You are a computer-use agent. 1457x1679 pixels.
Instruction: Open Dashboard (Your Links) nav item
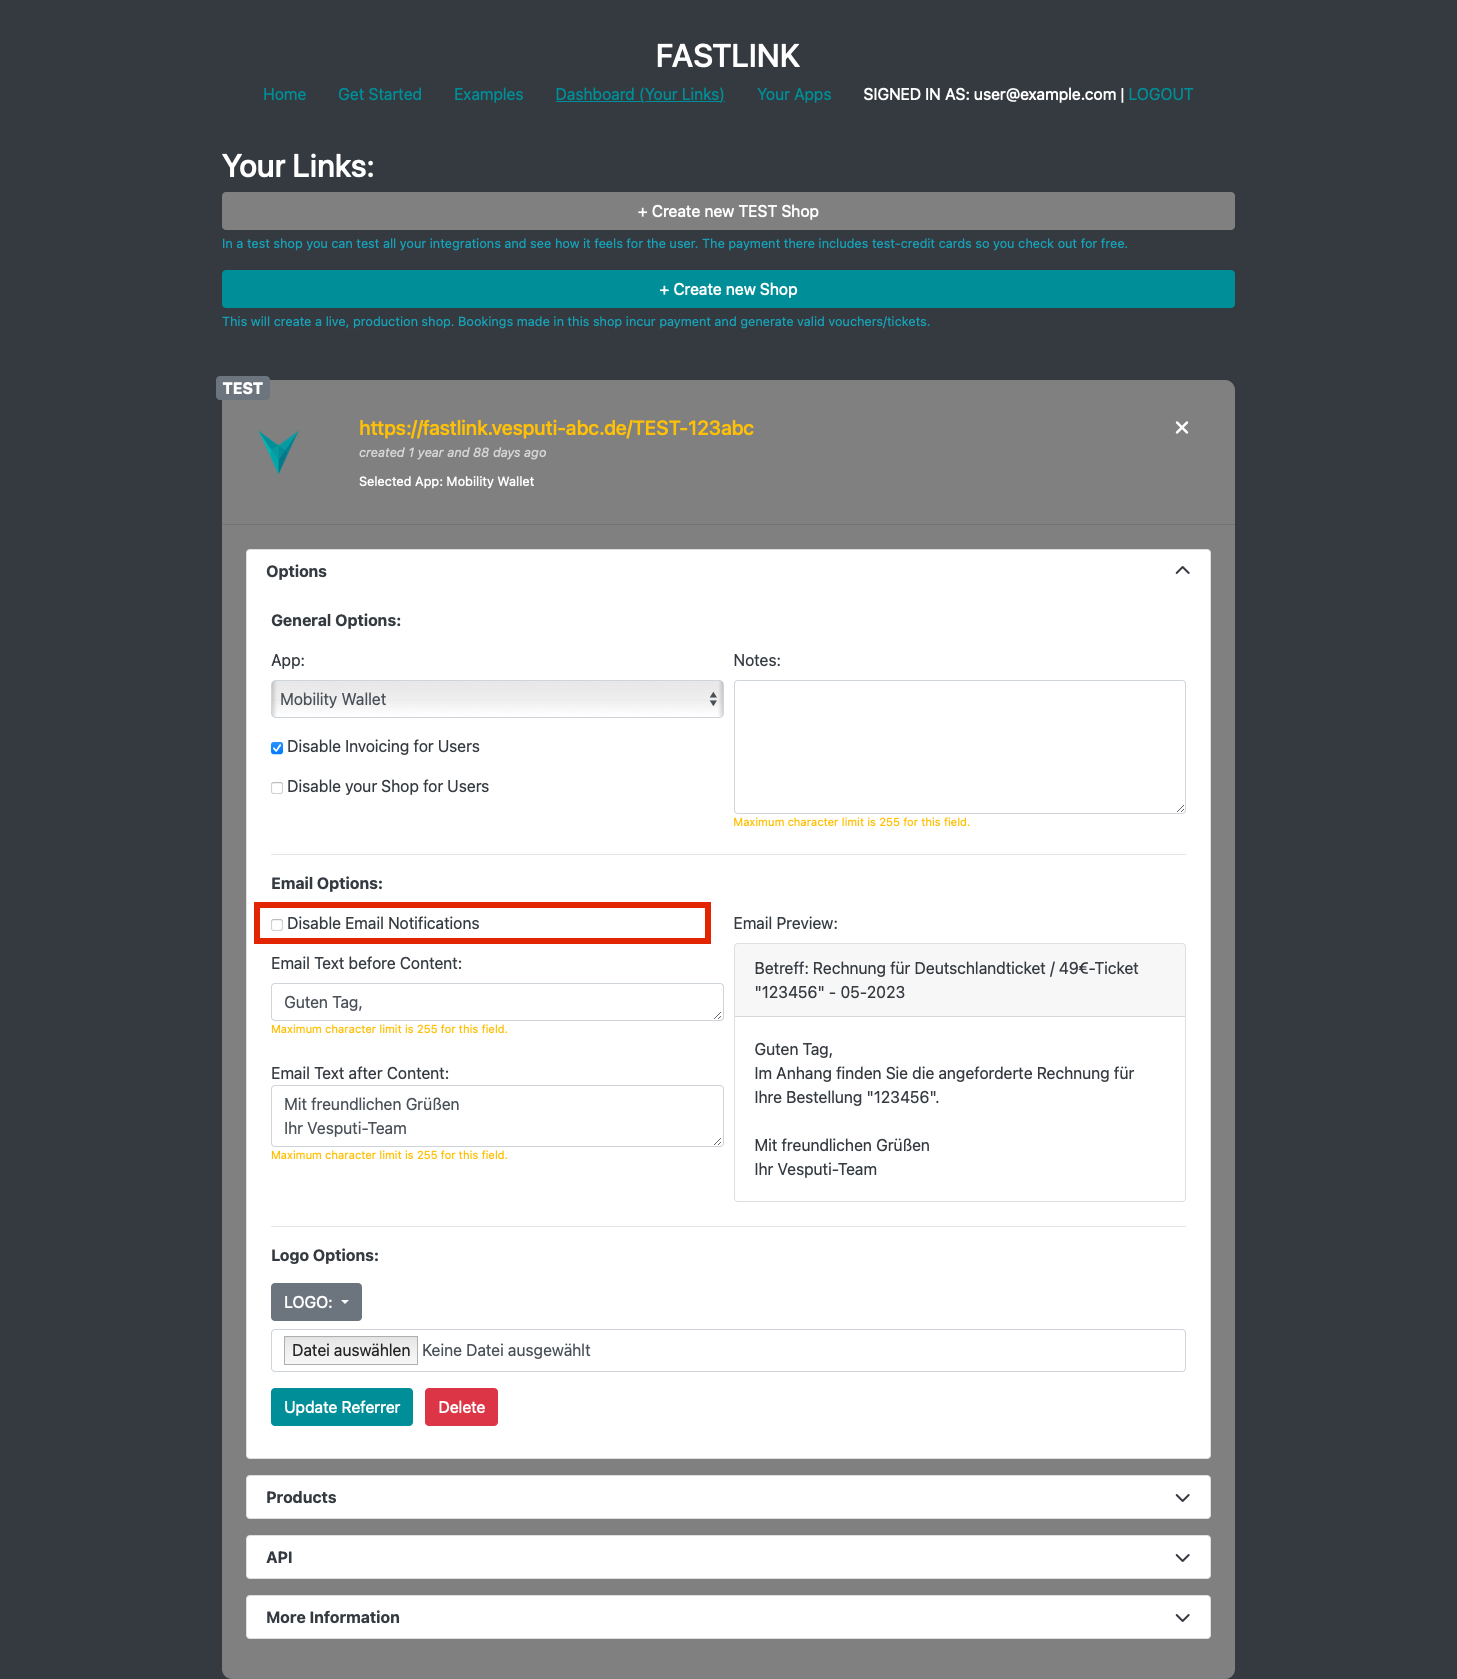pos(640,94)
